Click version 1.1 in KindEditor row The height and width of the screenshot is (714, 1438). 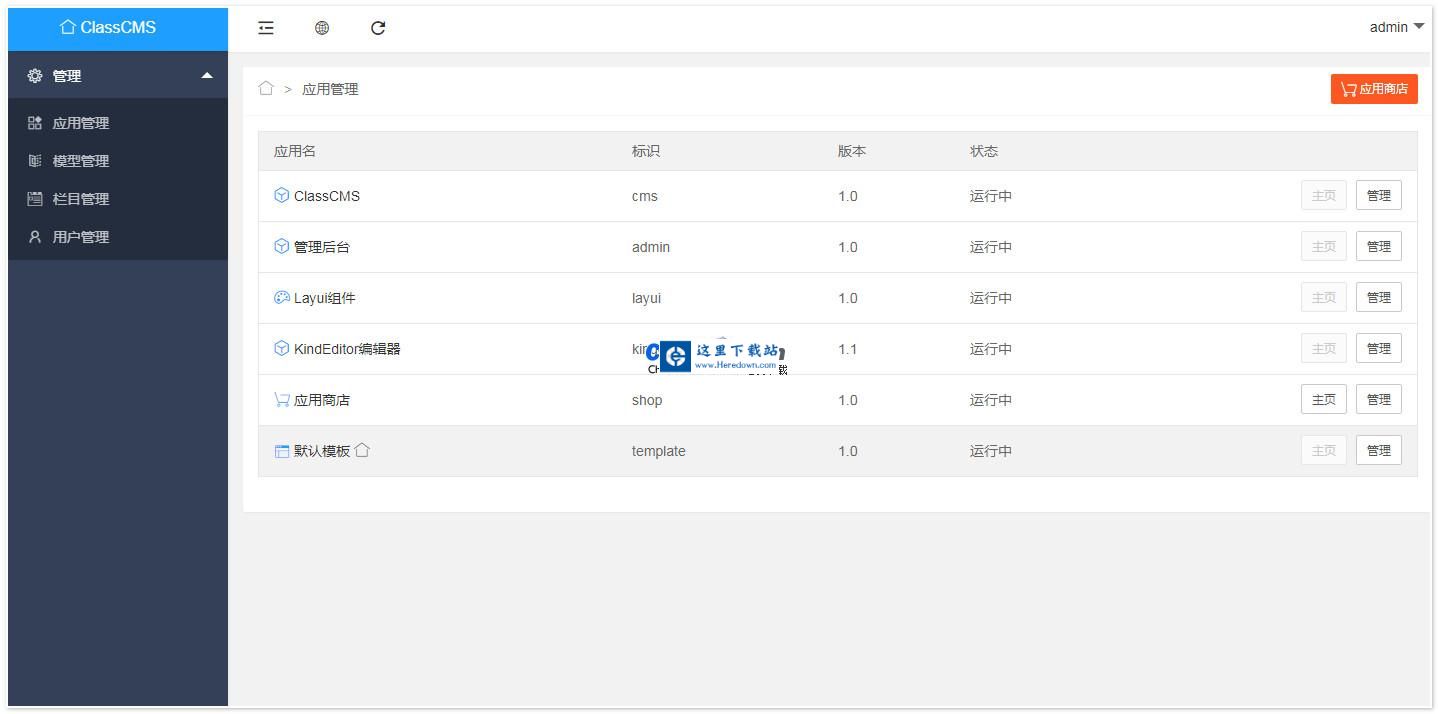point(848,349)
